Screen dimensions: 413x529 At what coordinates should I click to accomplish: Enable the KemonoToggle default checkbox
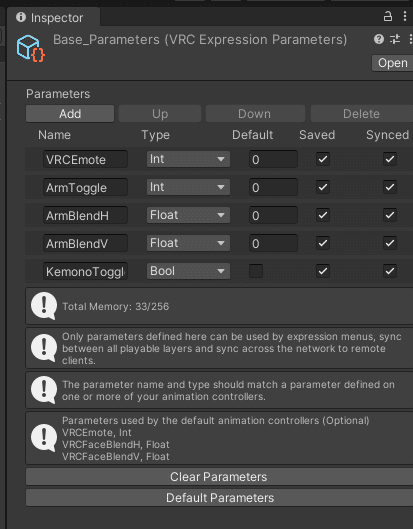256,271
